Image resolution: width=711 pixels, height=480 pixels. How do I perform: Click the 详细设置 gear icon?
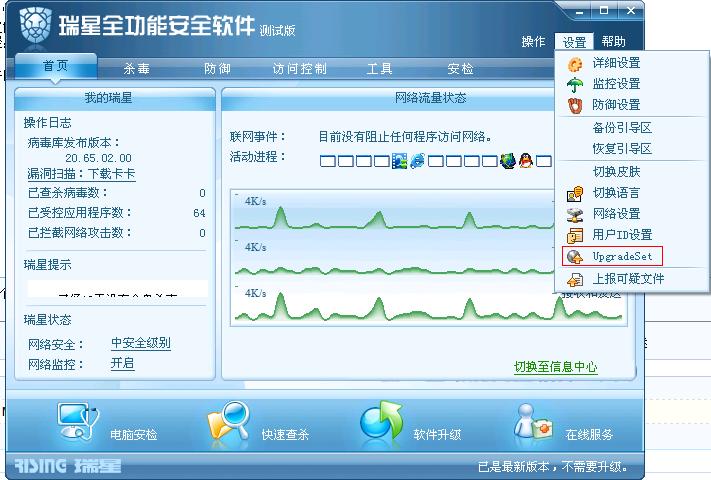575,63
